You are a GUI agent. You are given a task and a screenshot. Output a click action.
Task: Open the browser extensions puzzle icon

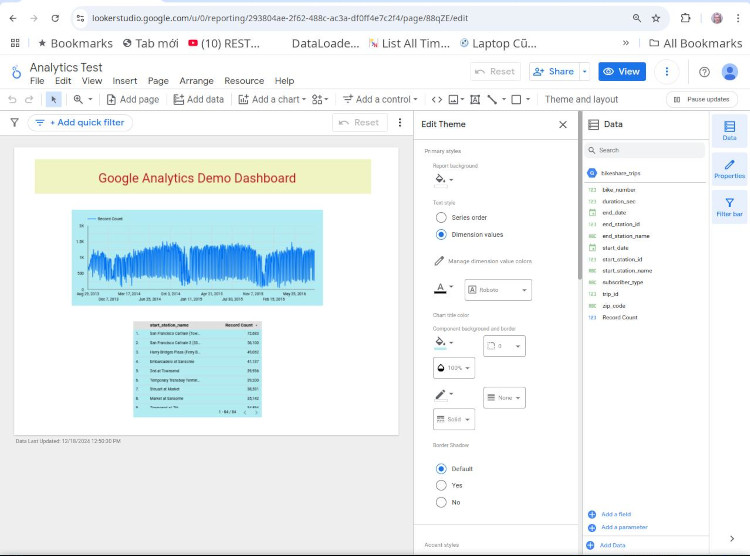[685, 18]
